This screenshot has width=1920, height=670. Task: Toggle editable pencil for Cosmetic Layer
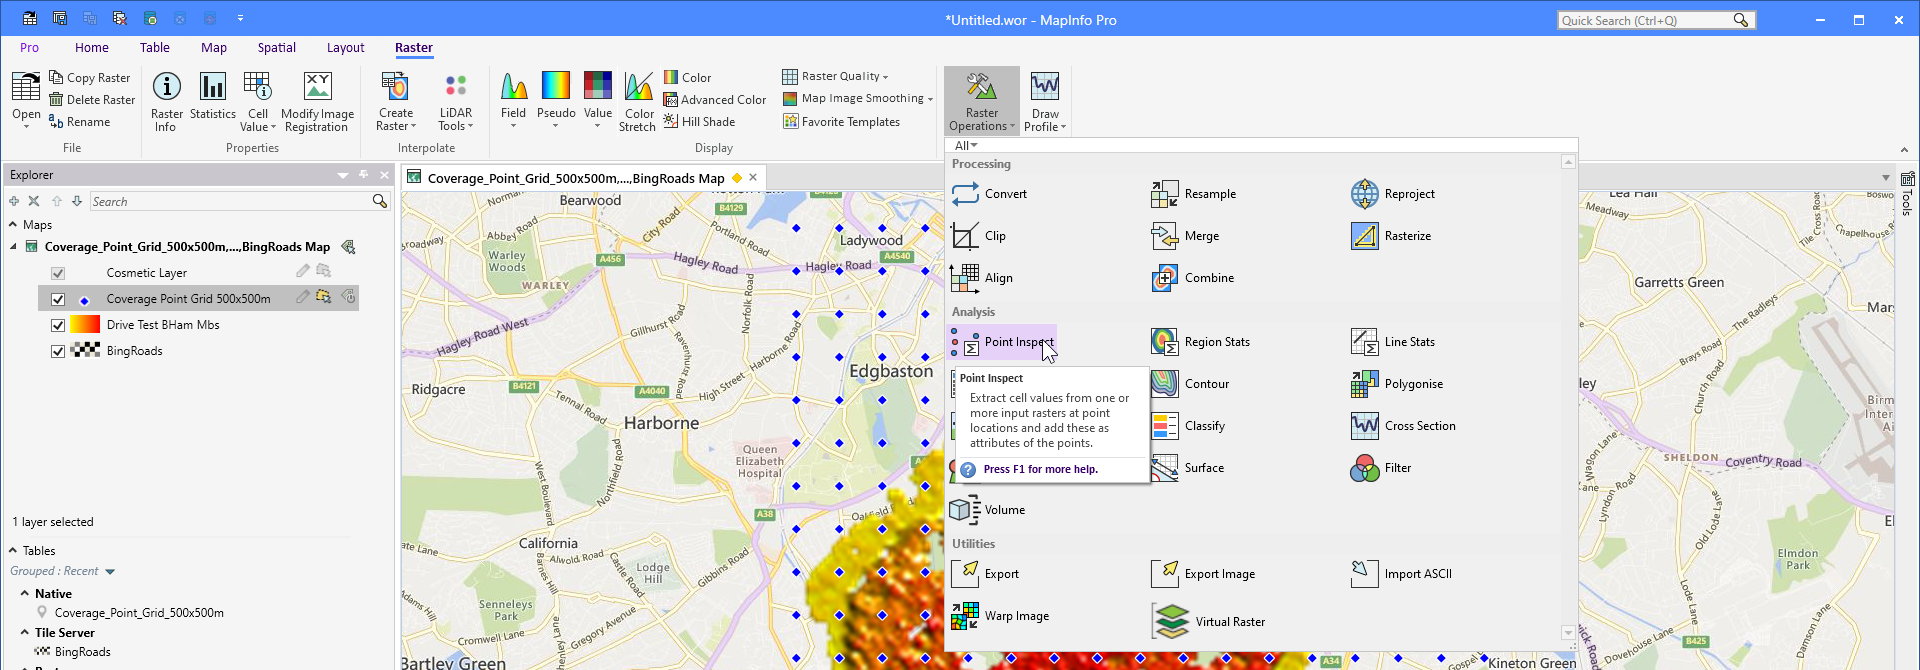302,271
